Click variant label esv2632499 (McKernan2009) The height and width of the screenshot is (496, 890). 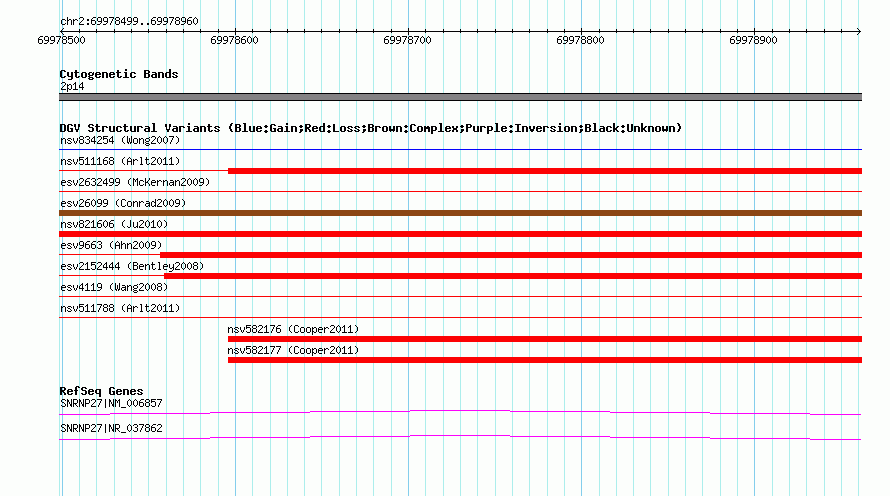point(135,182)
